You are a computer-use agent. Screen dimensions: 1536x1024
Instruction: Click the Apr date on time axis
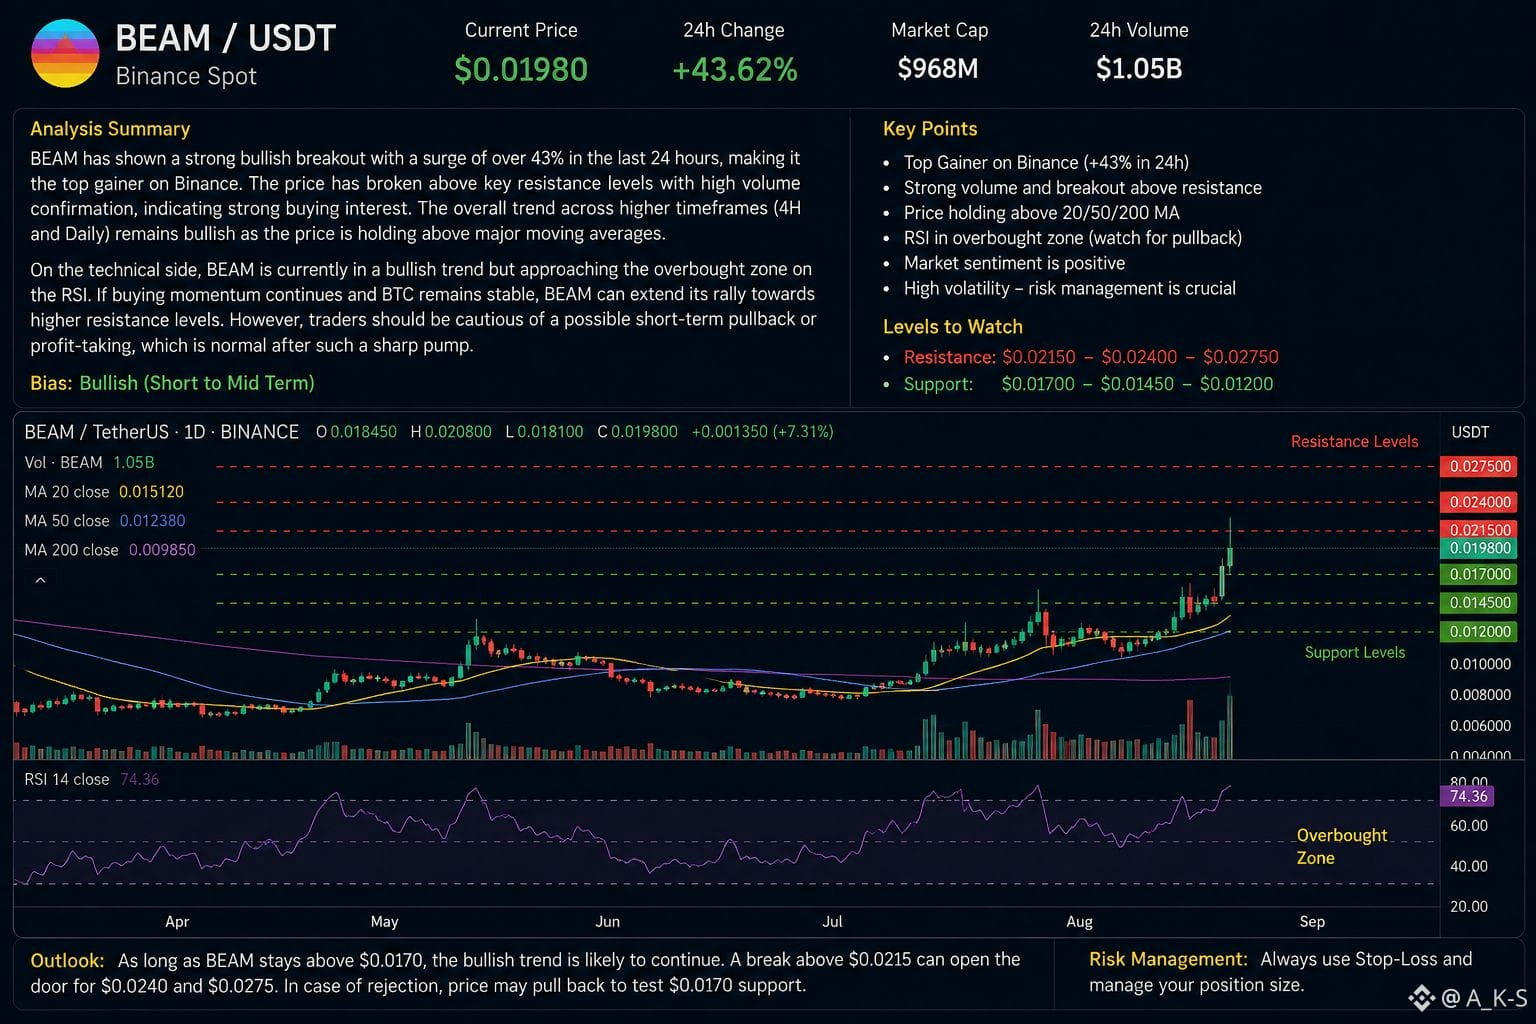(x=177, y=921)
